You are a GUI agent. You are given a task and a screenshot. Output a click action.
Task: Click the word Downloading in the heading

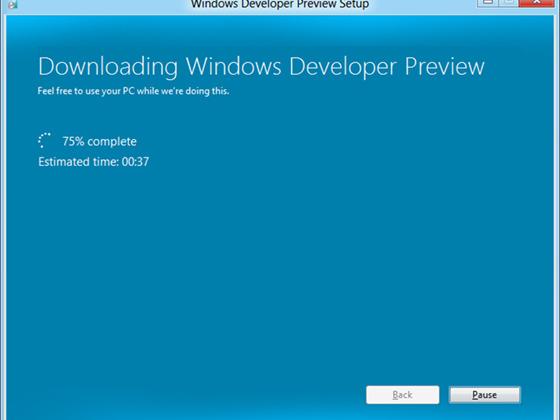[108, 67]
